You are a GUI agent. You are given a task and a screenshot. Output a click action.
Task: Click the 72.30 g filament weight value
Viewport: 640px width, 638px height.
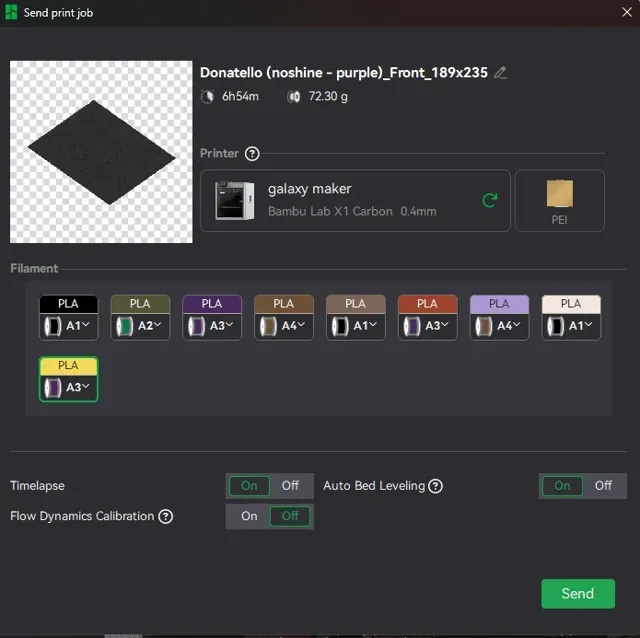328,97
